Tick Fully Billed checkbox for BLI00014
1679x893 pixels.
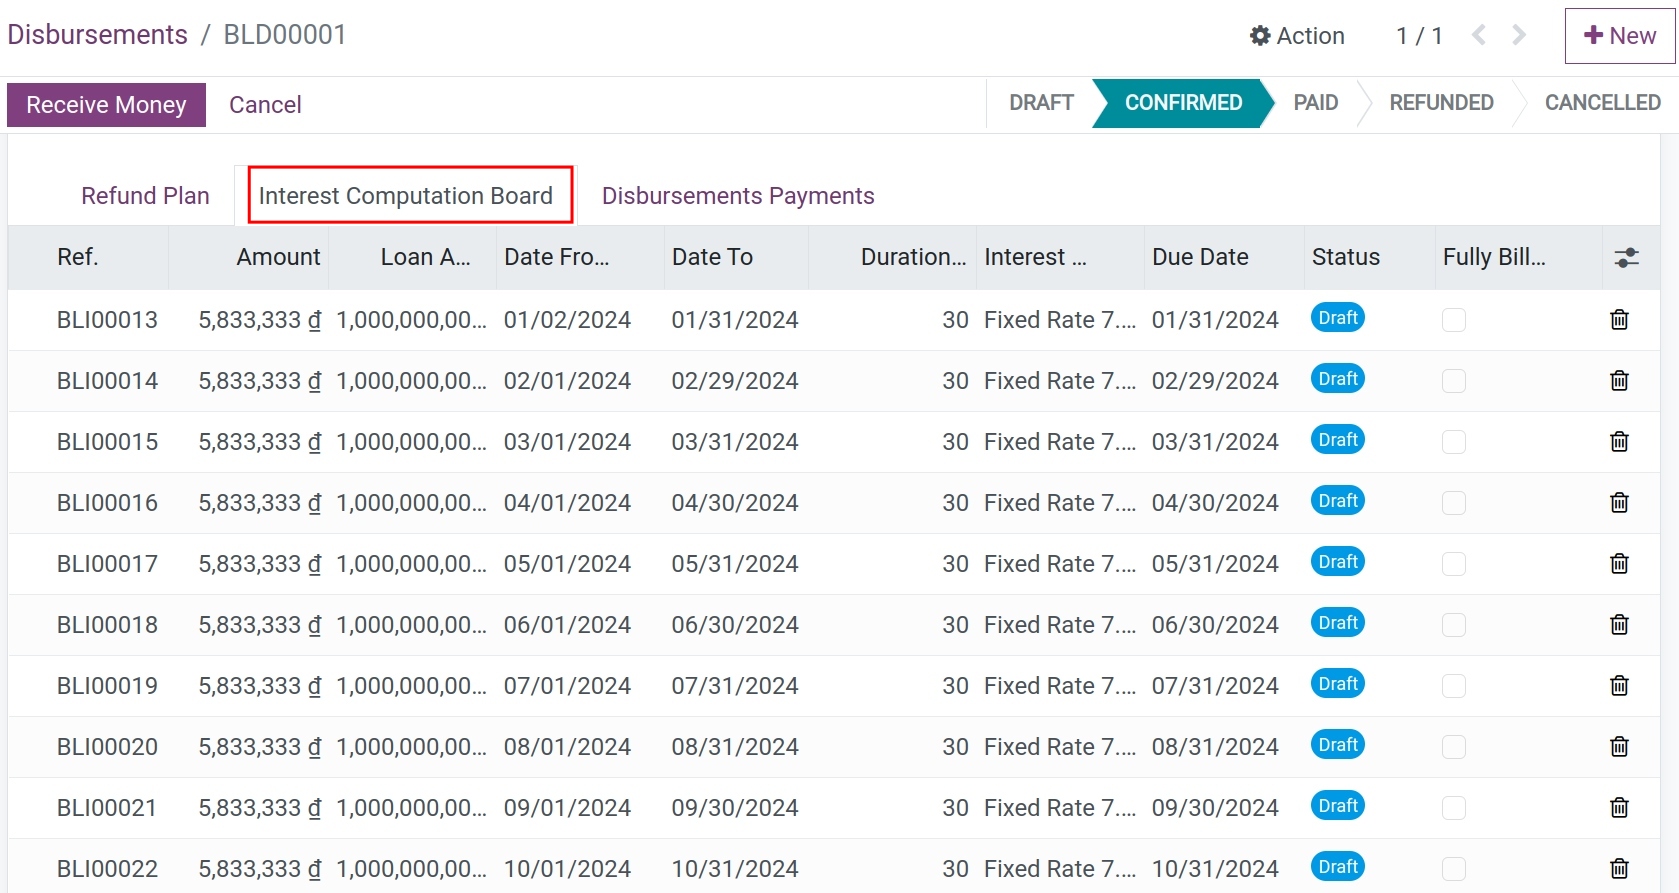click(x=1454, y=381)
